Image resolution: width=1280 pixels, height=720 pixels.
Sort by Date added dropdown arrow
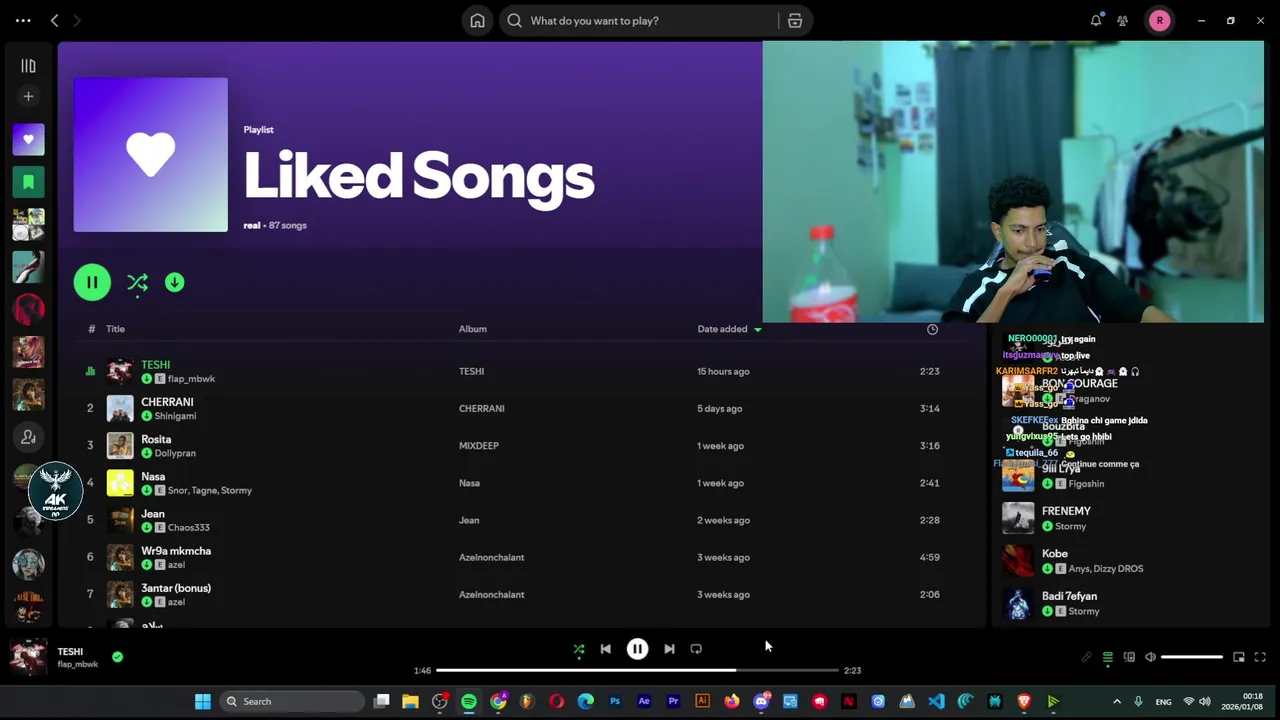[x=757, y=329]
